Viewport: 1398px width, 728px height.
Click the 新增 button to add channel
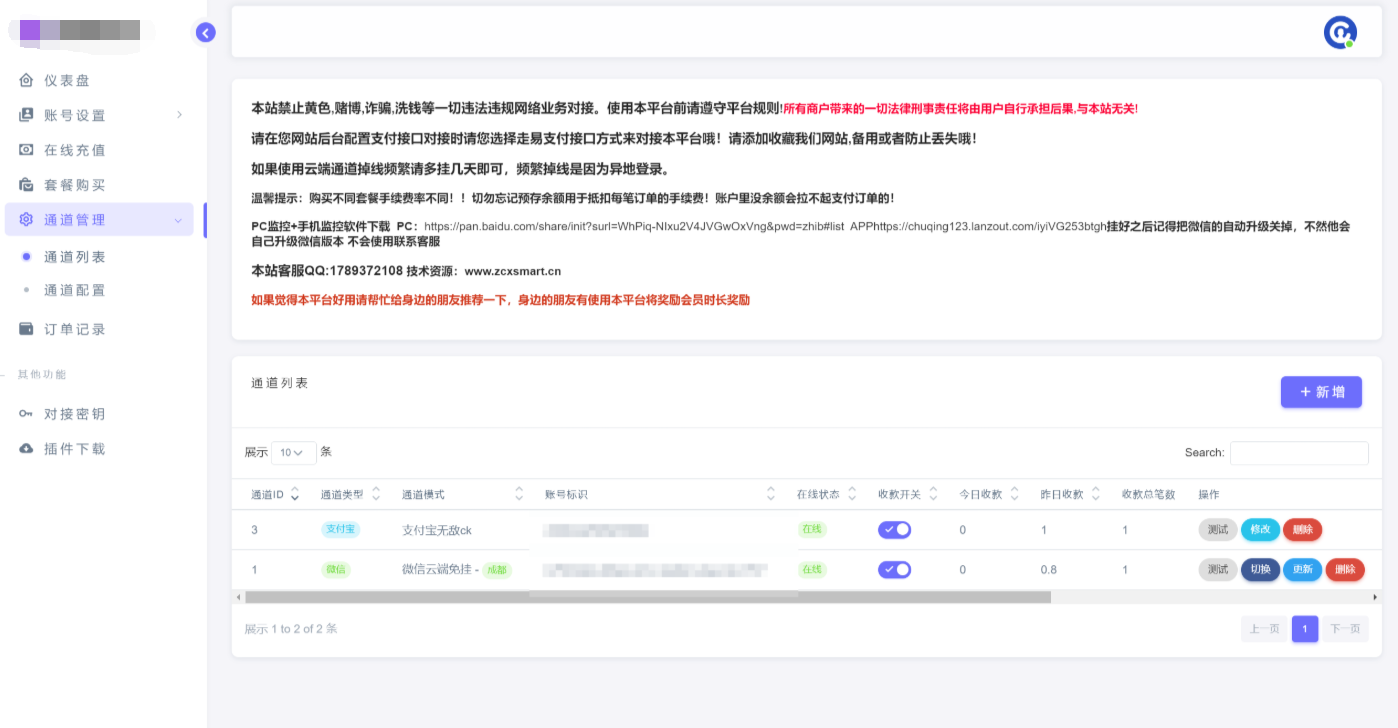coord(1320,392)
